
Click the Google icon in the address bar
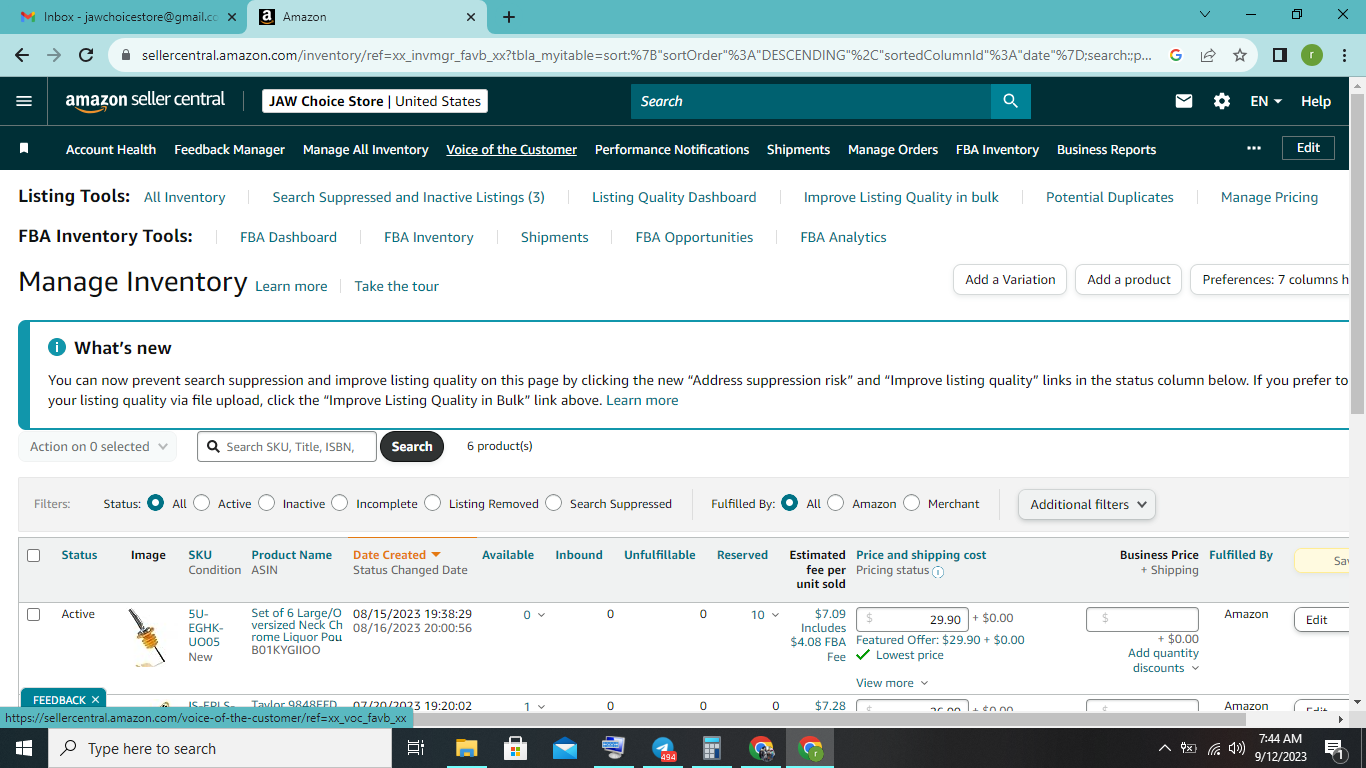coord(1176,56)
